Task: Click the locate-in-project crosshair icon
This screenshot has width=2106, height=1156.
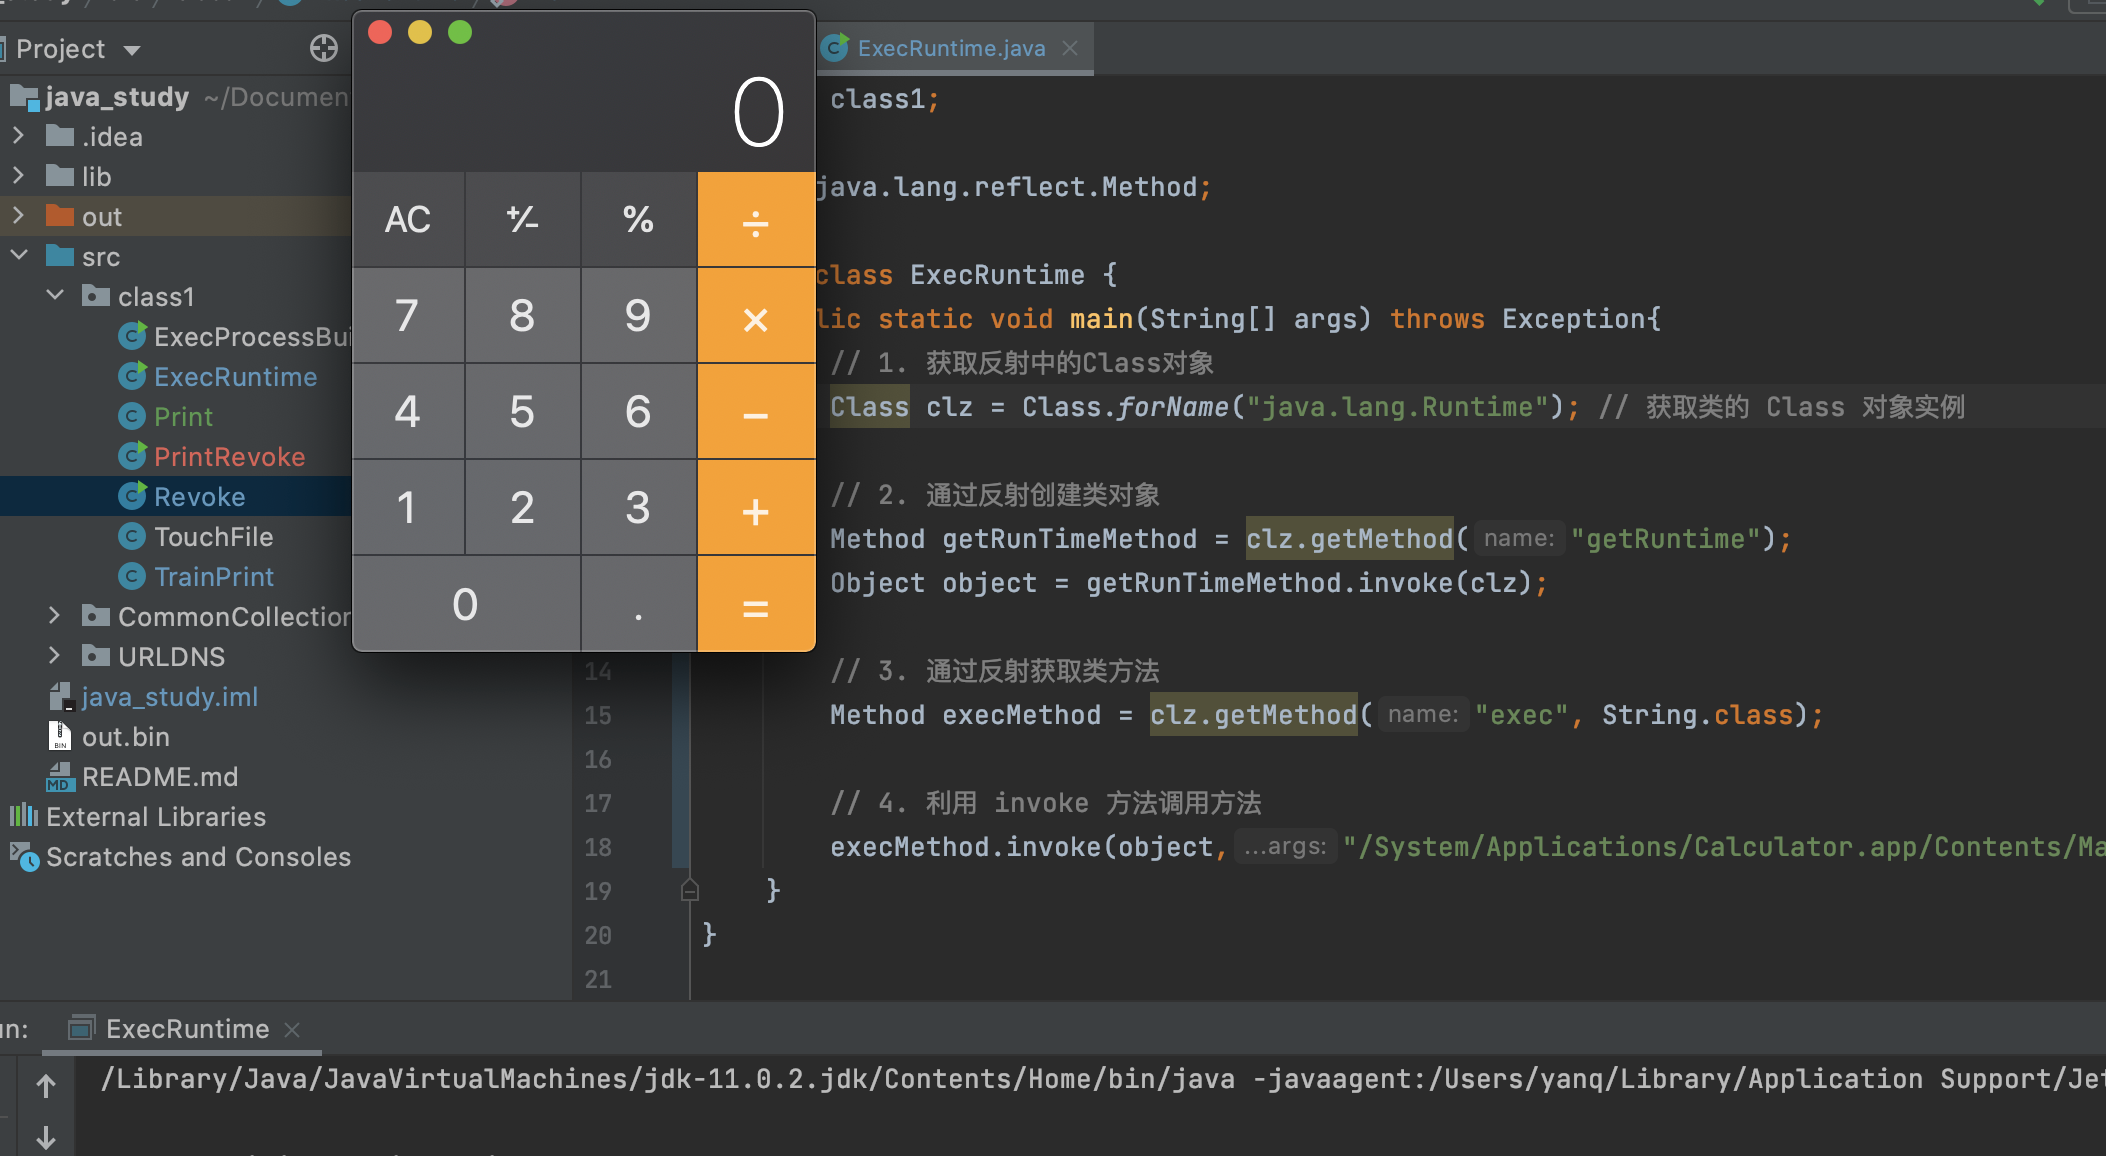Action: click(323, 48)
